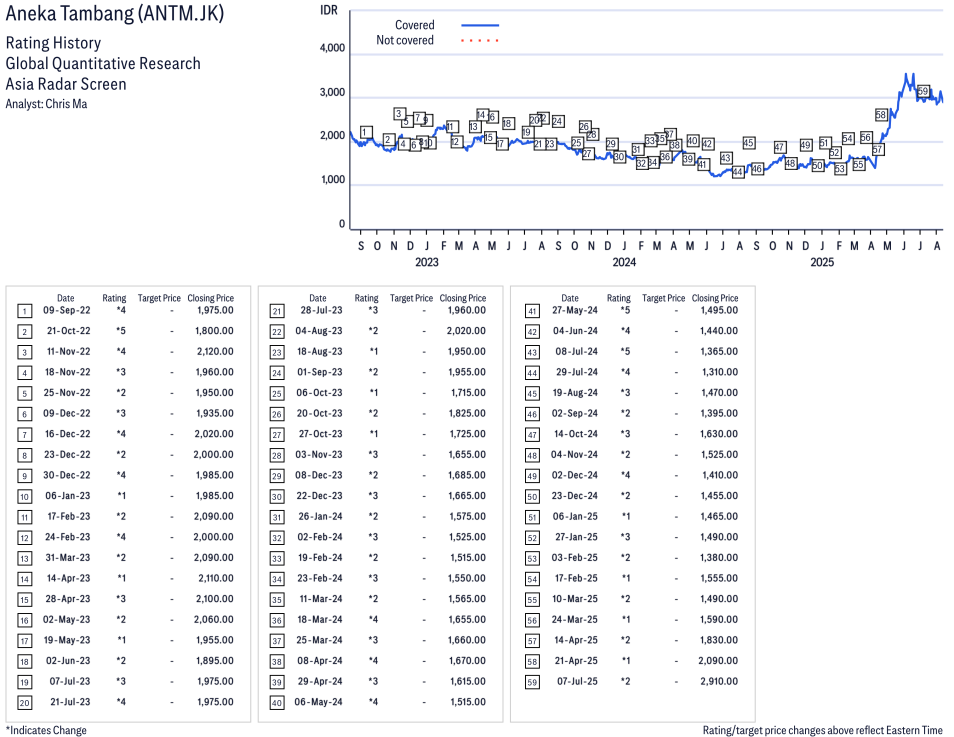
Task: Select the 29-Jul-24 date cell
Action: (x=577, y=372)
